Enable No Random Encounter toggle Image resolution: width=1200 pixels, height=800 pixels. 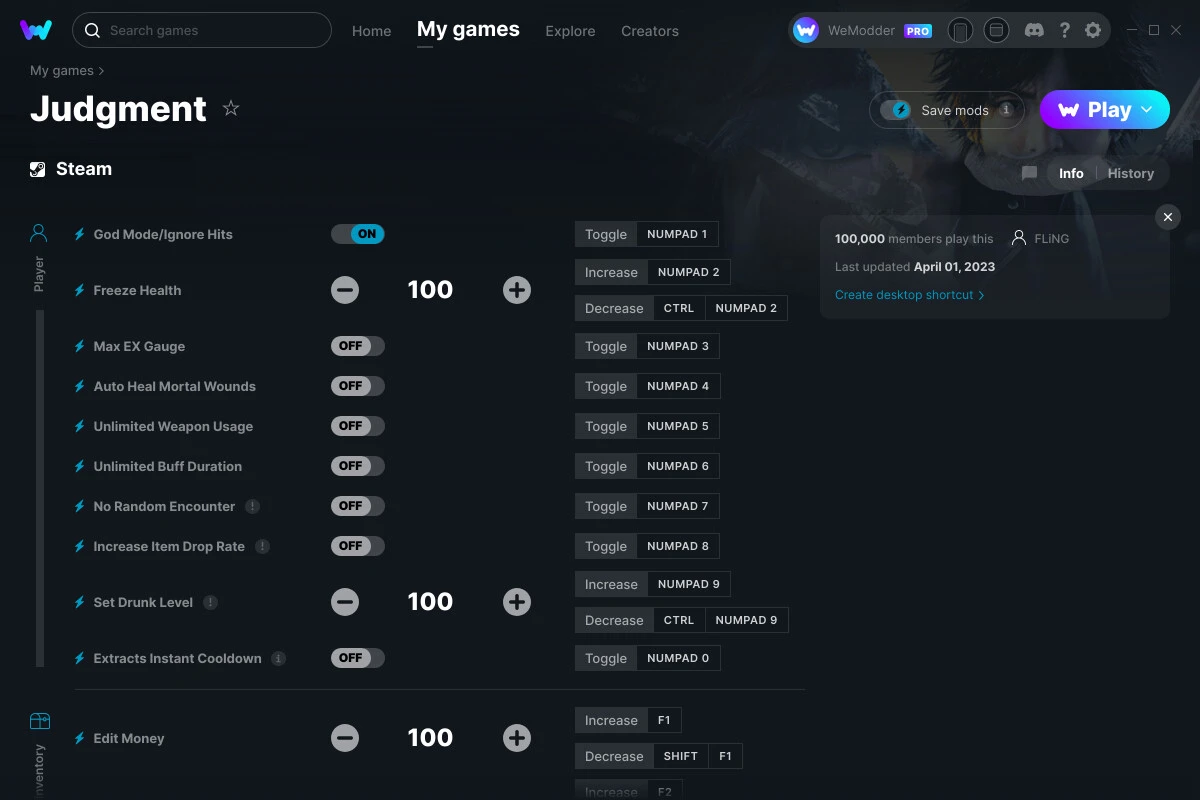tap(358, 506)
